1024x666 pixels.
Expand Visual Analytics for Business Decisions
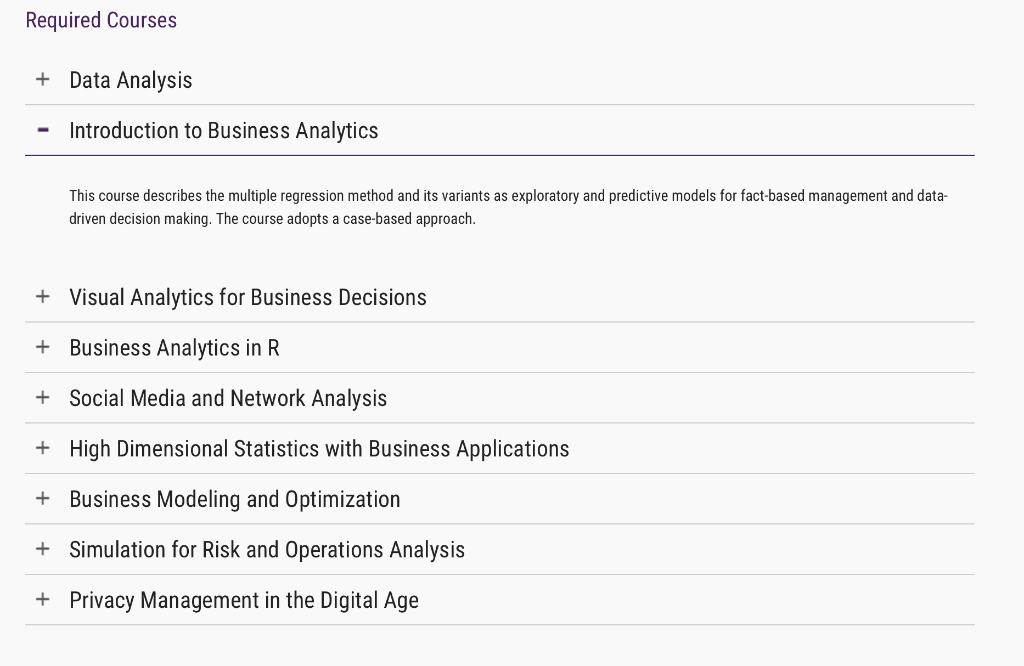click(x=248, y=297)
